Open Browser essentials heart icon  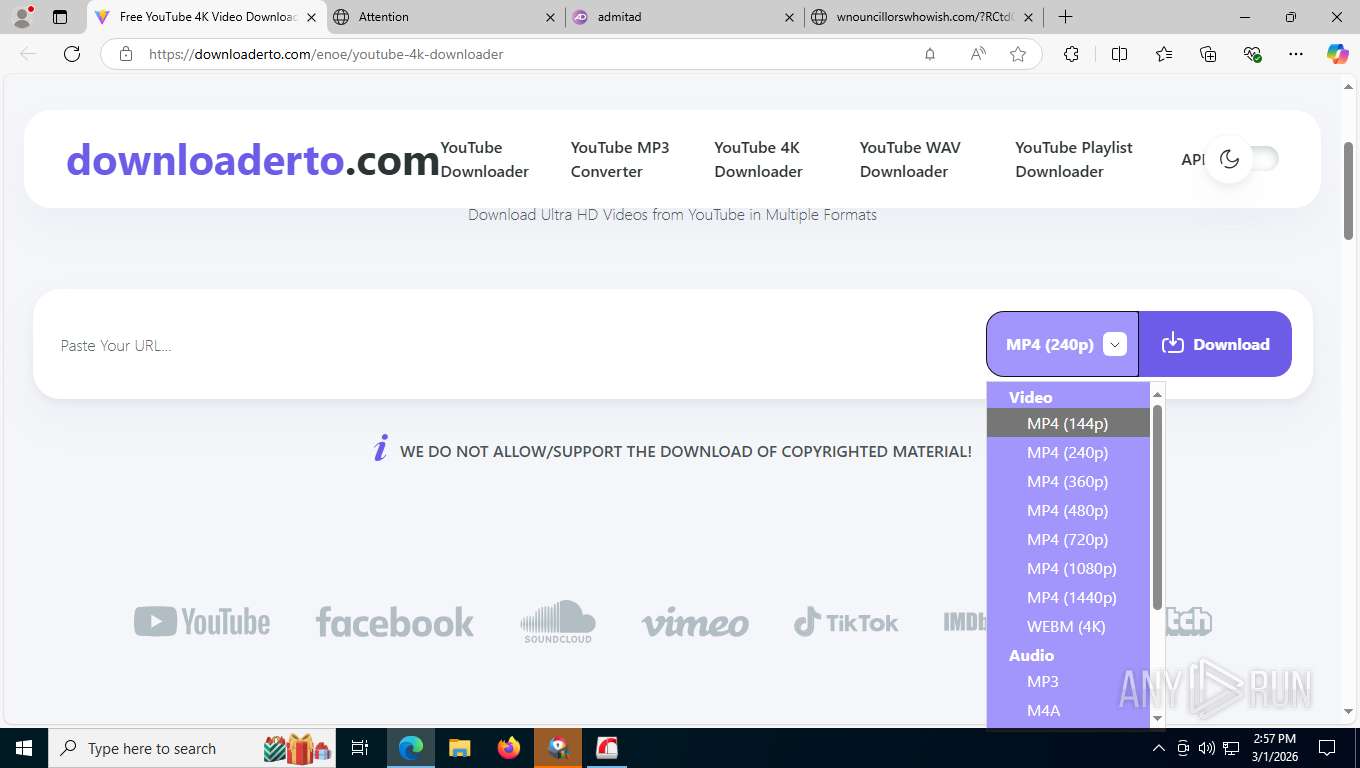[x=1252, y=54]
